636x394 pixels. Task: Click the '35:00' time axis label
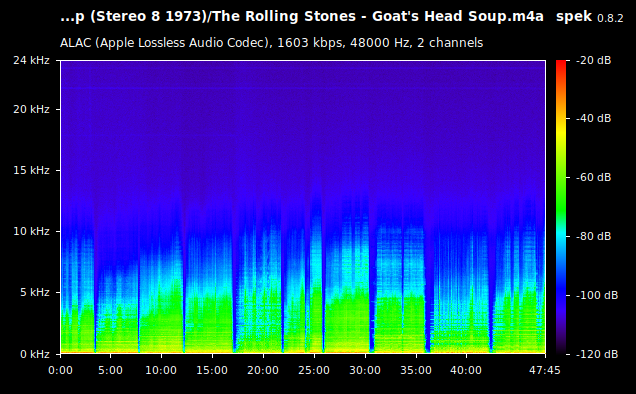416,370
